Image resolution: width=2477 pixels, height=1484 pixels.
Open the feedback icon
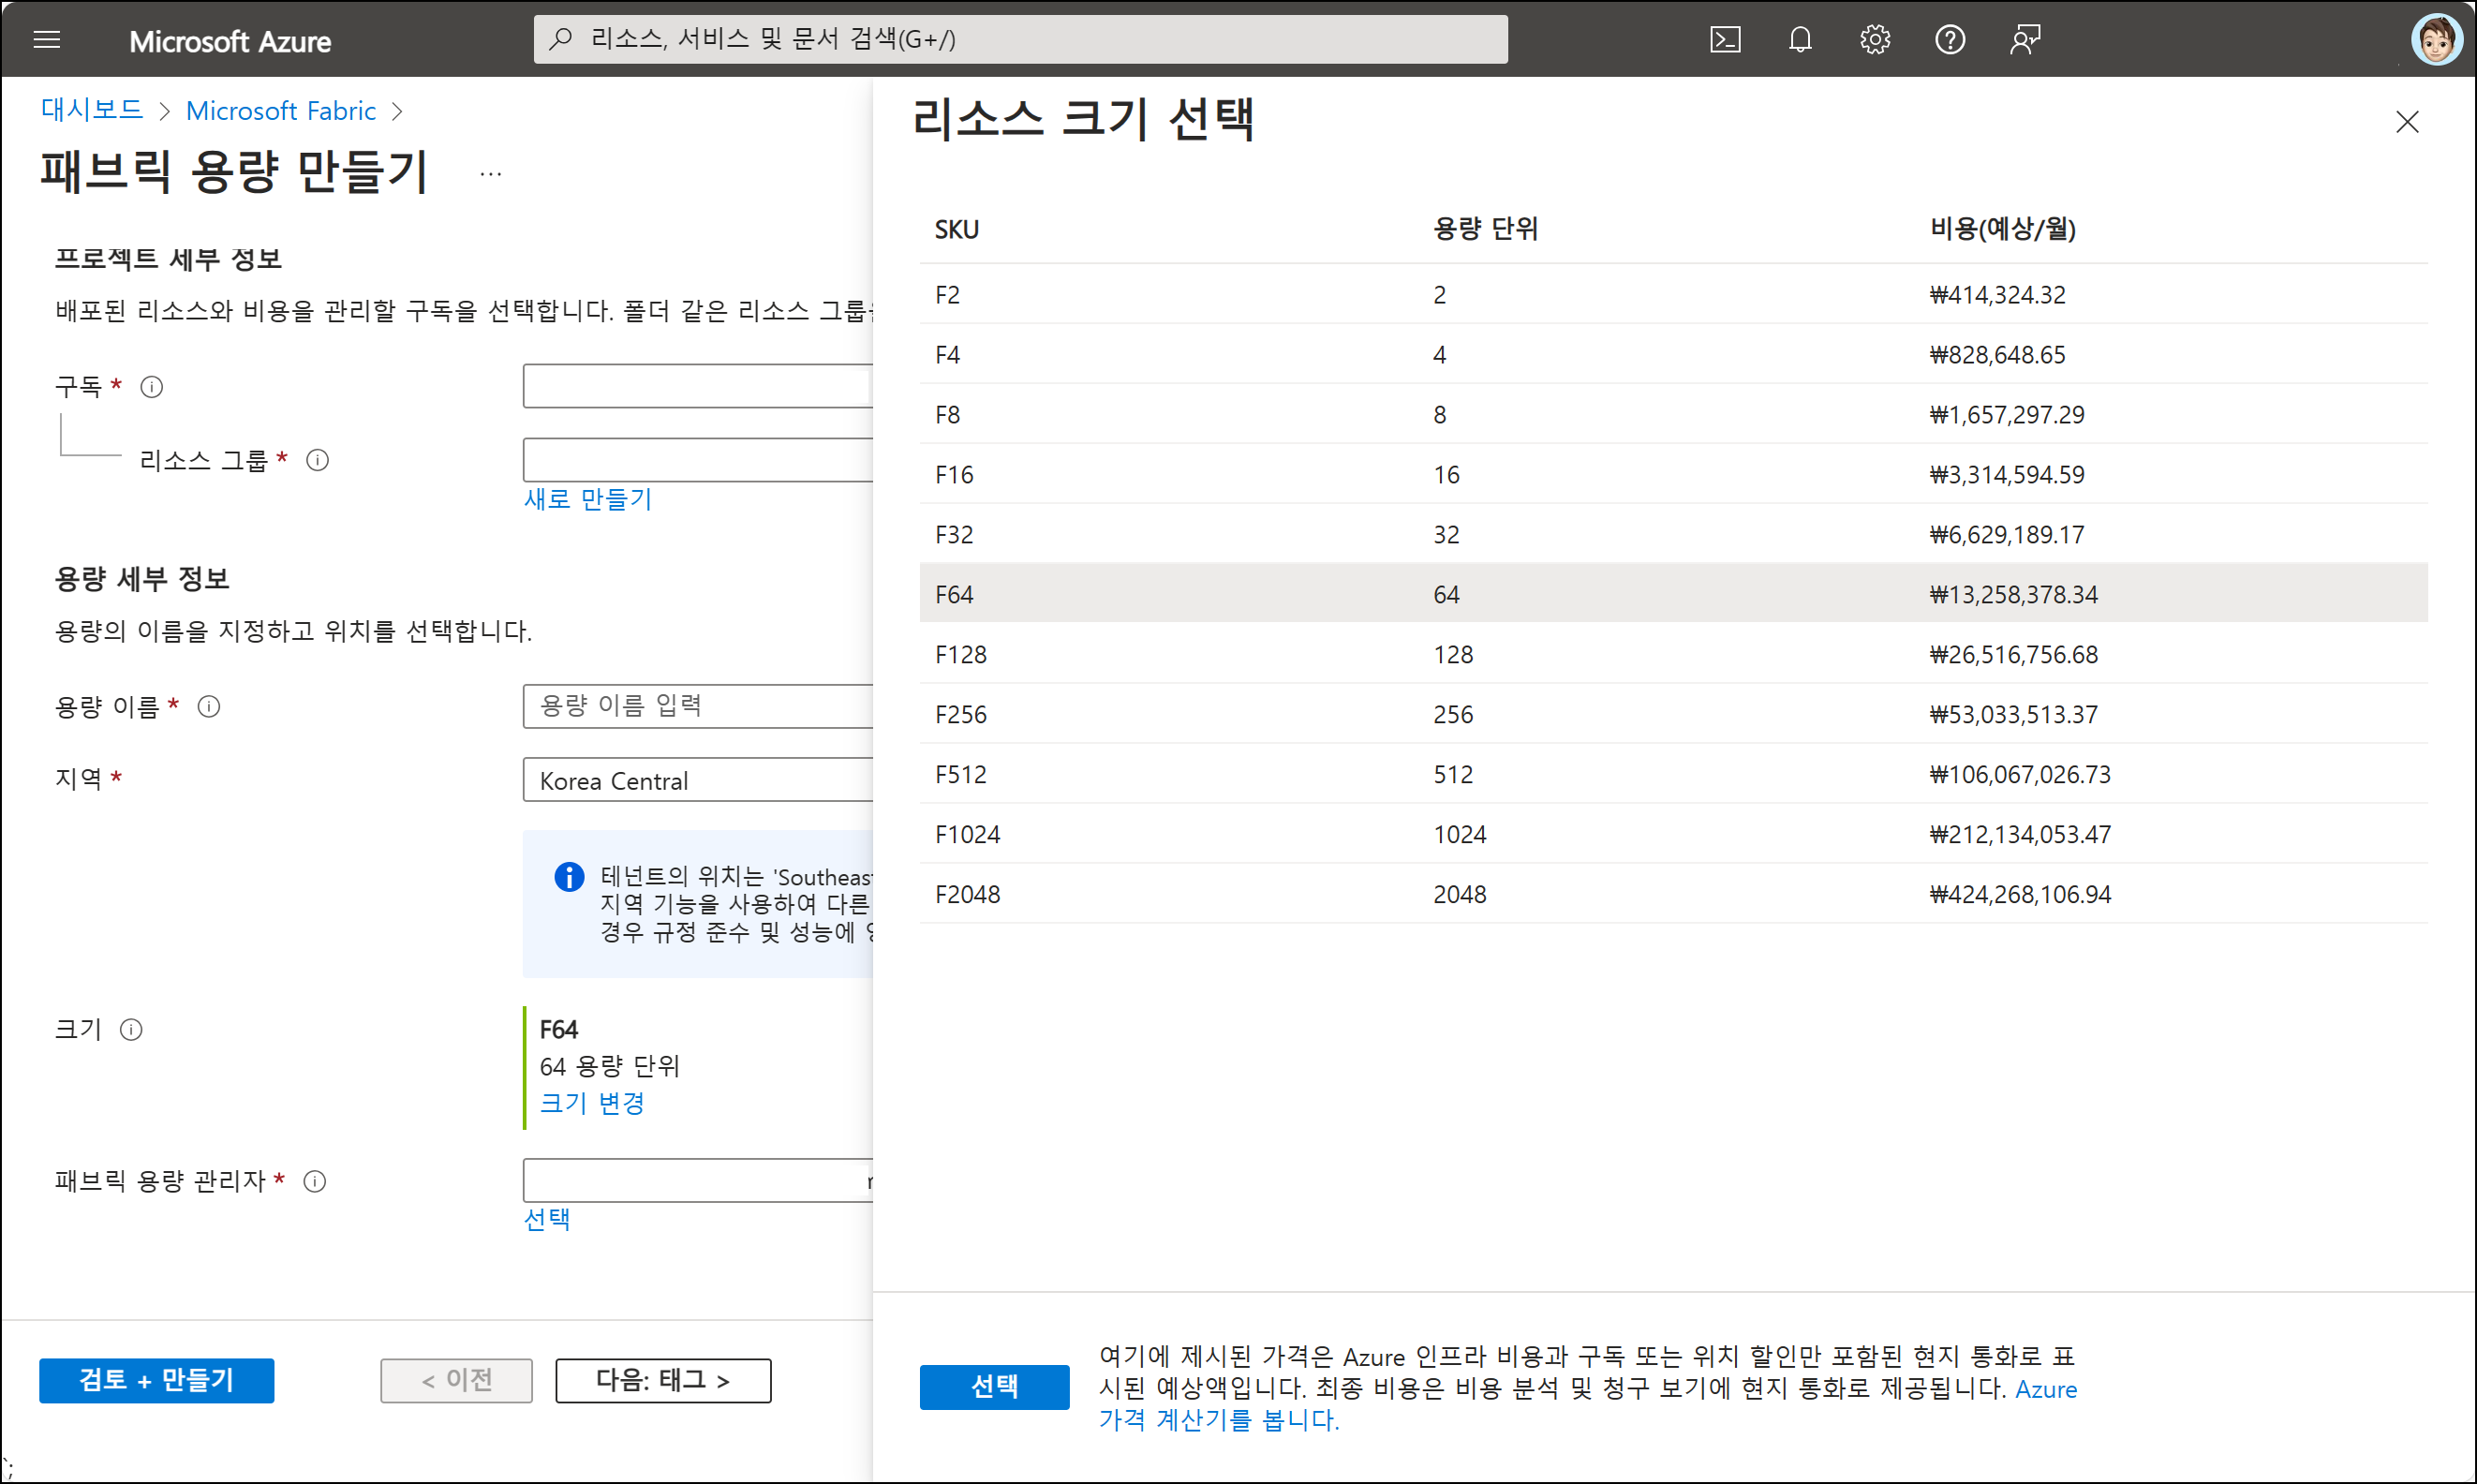click(2025, 40)
